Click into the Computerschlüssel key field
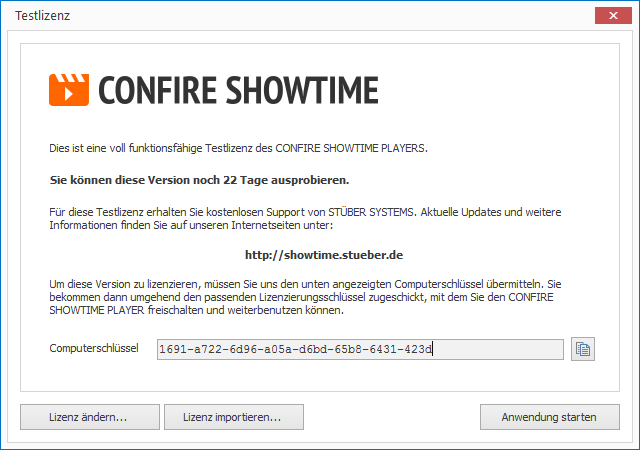 pos(360,350)
